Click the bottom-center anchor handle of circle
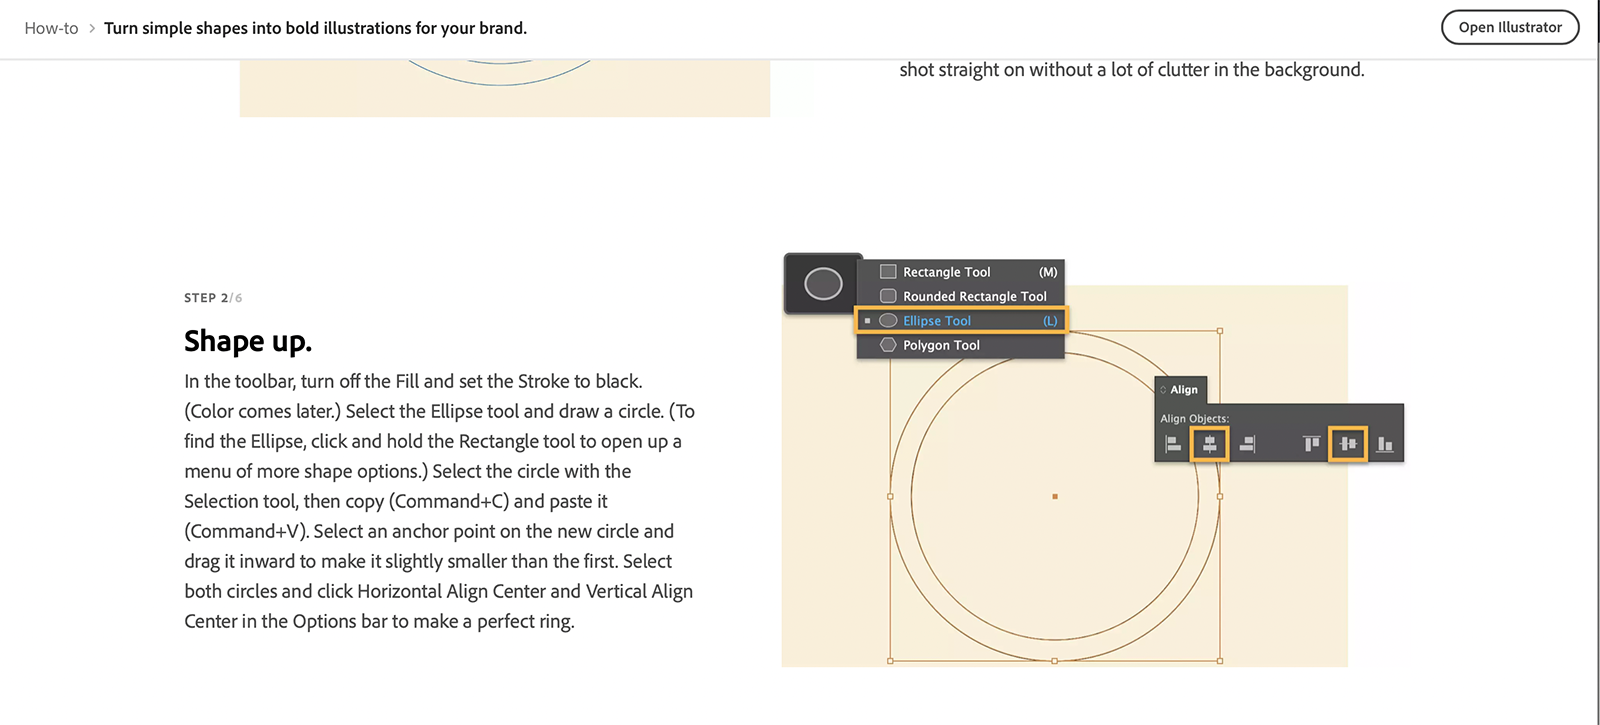The height and width of the screenshot is (725, 1600). pos(1055,661)
